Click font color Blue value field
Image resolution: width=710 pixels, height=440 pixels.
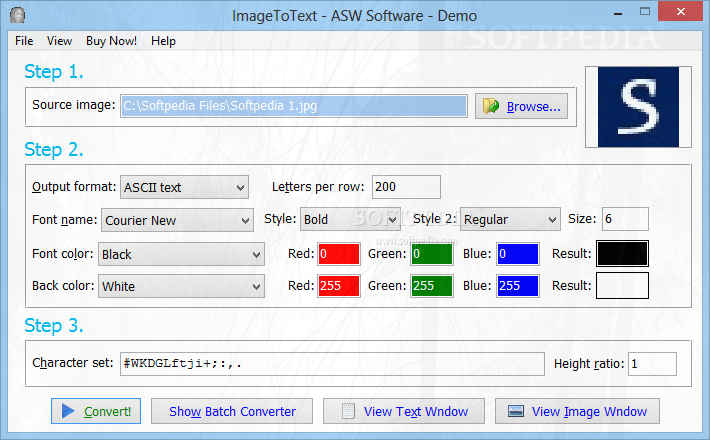coord(518,254)
